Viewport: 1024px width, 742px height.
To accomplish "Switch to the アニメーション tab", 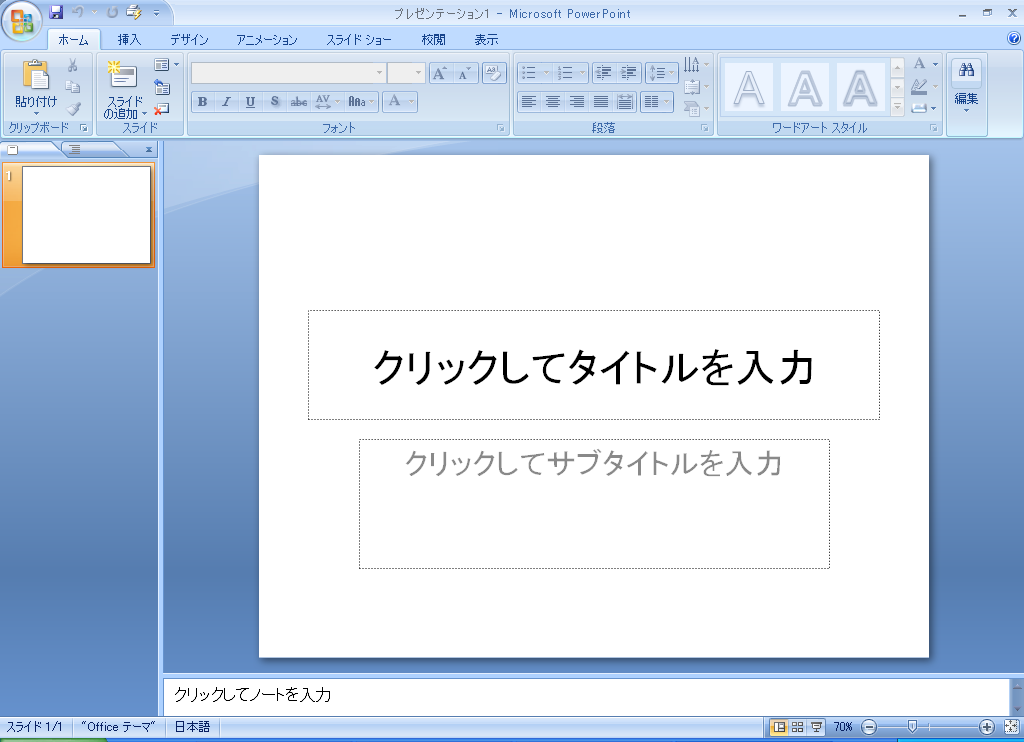I will coord(266,40).
